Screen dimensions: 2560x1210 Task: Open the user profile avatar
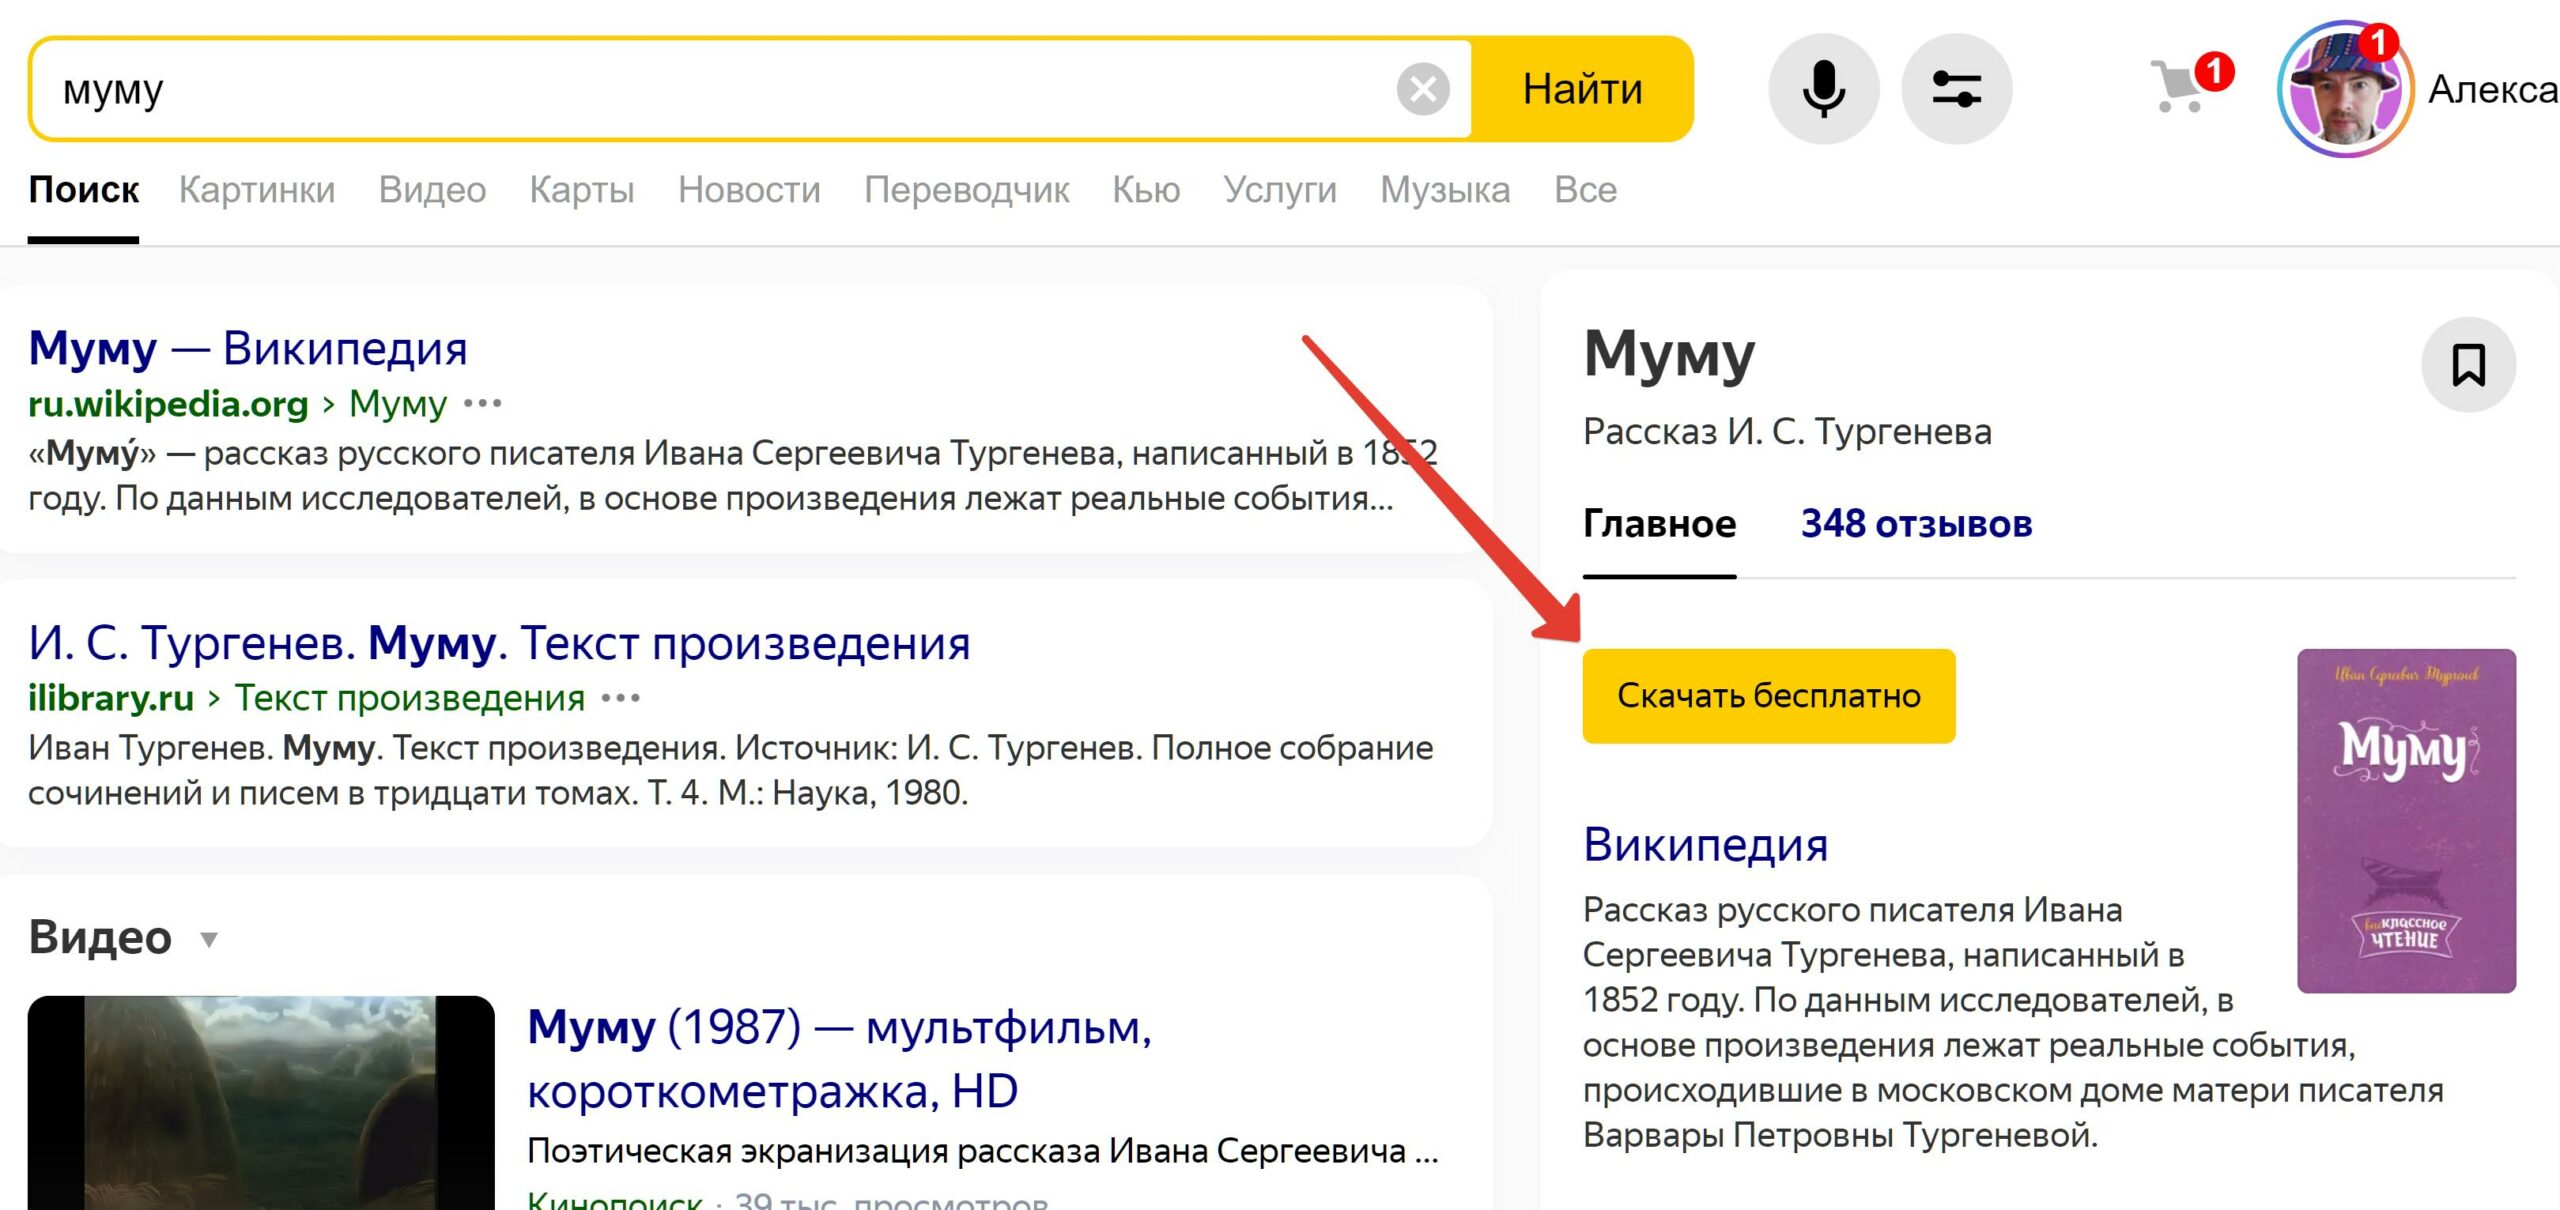(2345, 89)
